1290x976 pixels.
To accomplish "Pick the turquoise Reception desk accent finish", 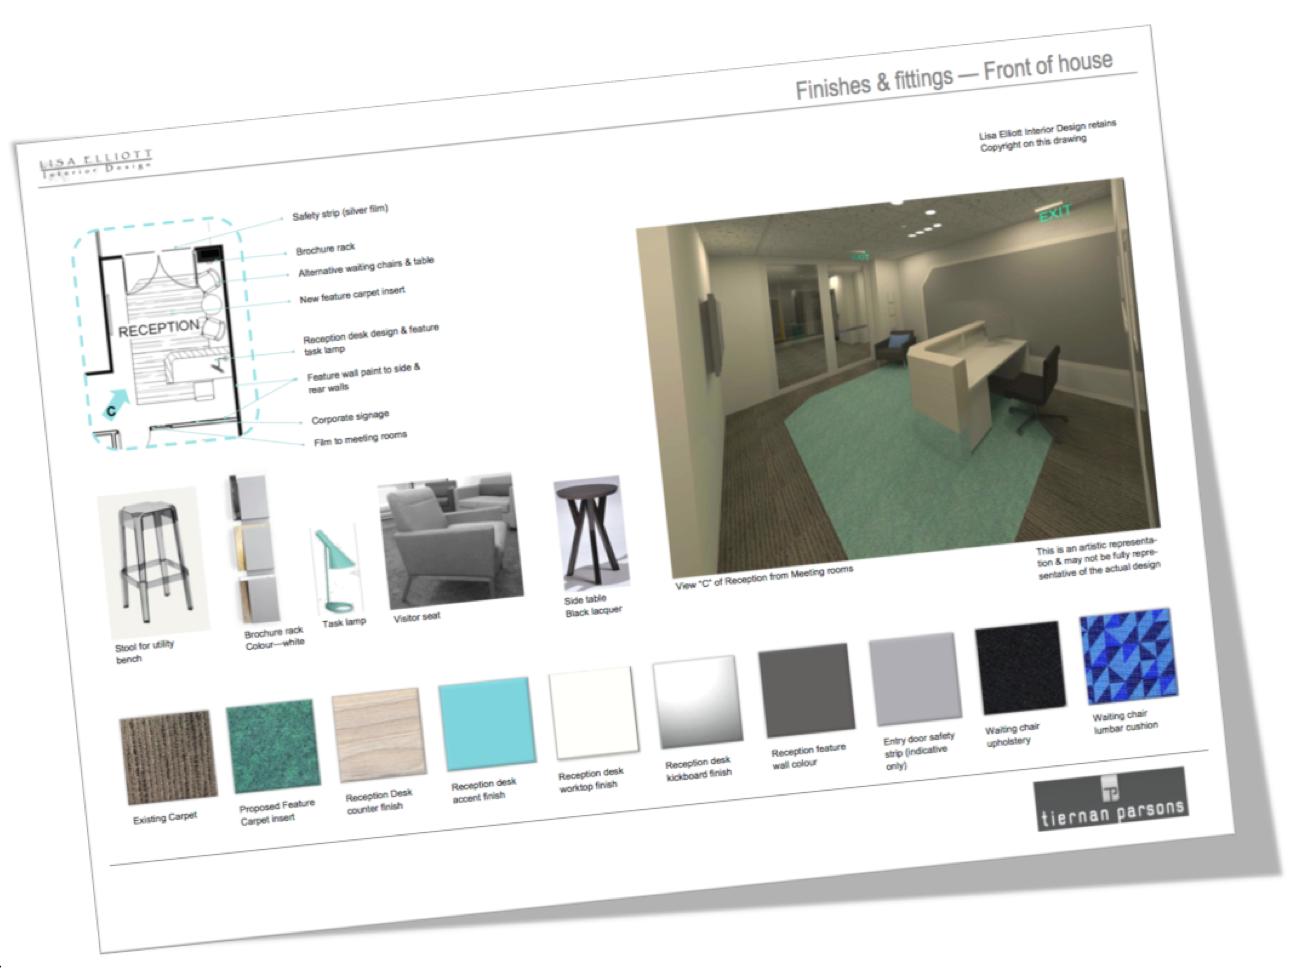I will [485, 724].
